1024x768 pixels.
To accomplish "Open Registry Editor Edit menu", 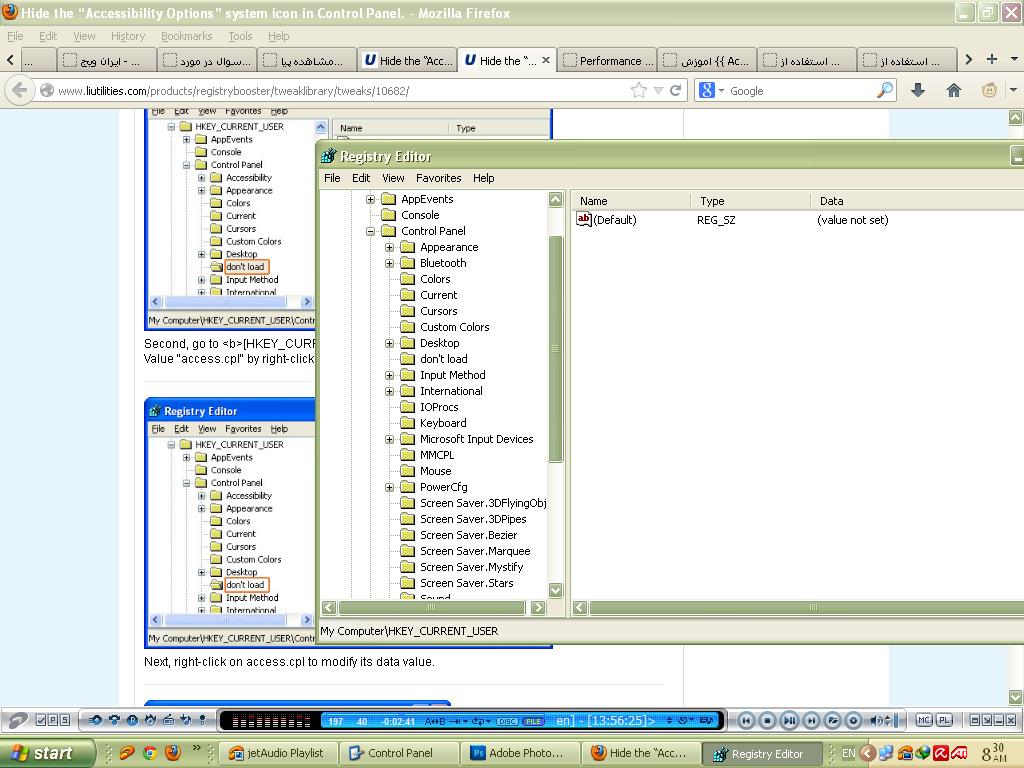I will click(x=361, y=178).
